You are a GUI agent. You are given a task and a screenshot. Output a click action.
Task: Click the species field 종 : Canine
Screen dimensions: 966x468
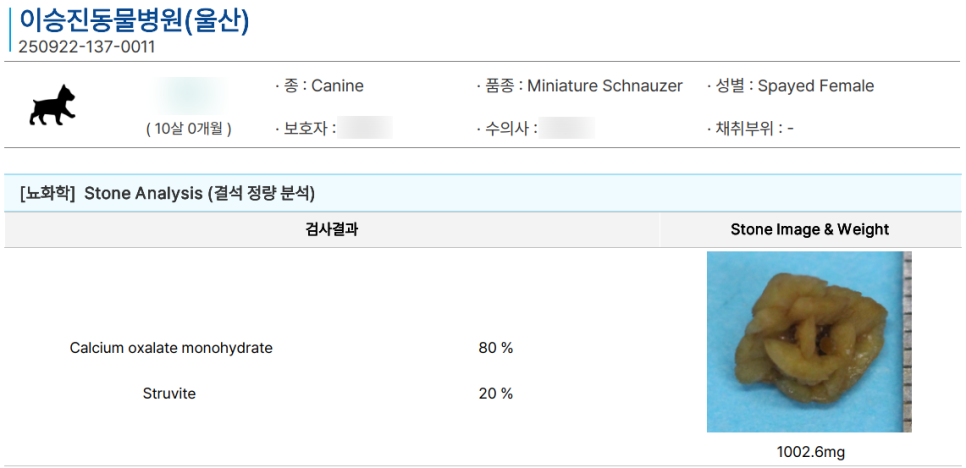coord(320,86)
